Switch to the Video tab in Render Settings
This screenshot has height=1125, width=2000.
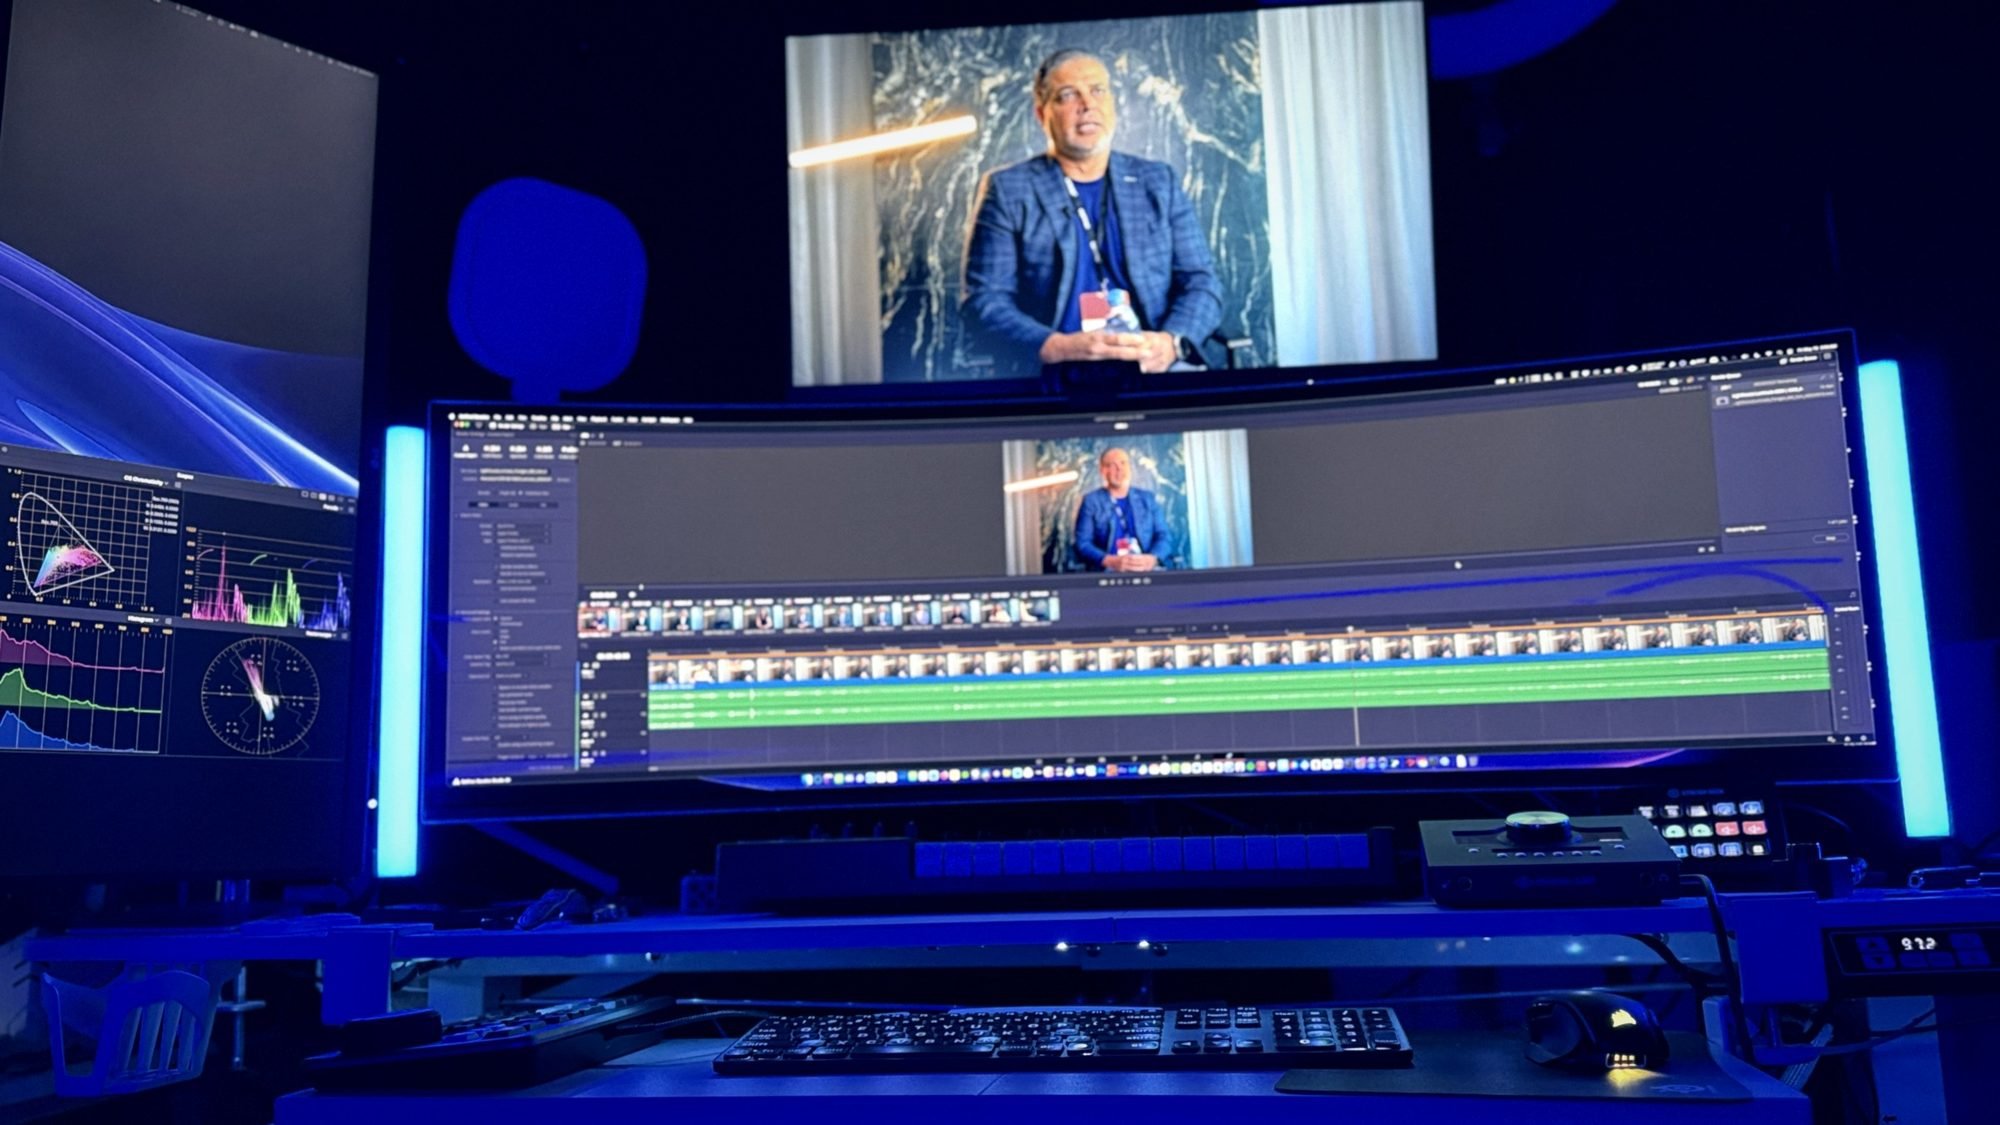point(484,505)
